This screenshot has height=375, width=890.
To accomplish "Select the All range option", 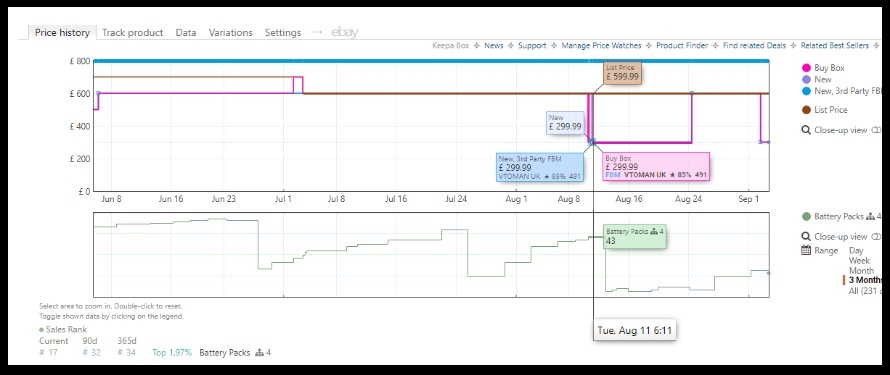I will point(867,290).
